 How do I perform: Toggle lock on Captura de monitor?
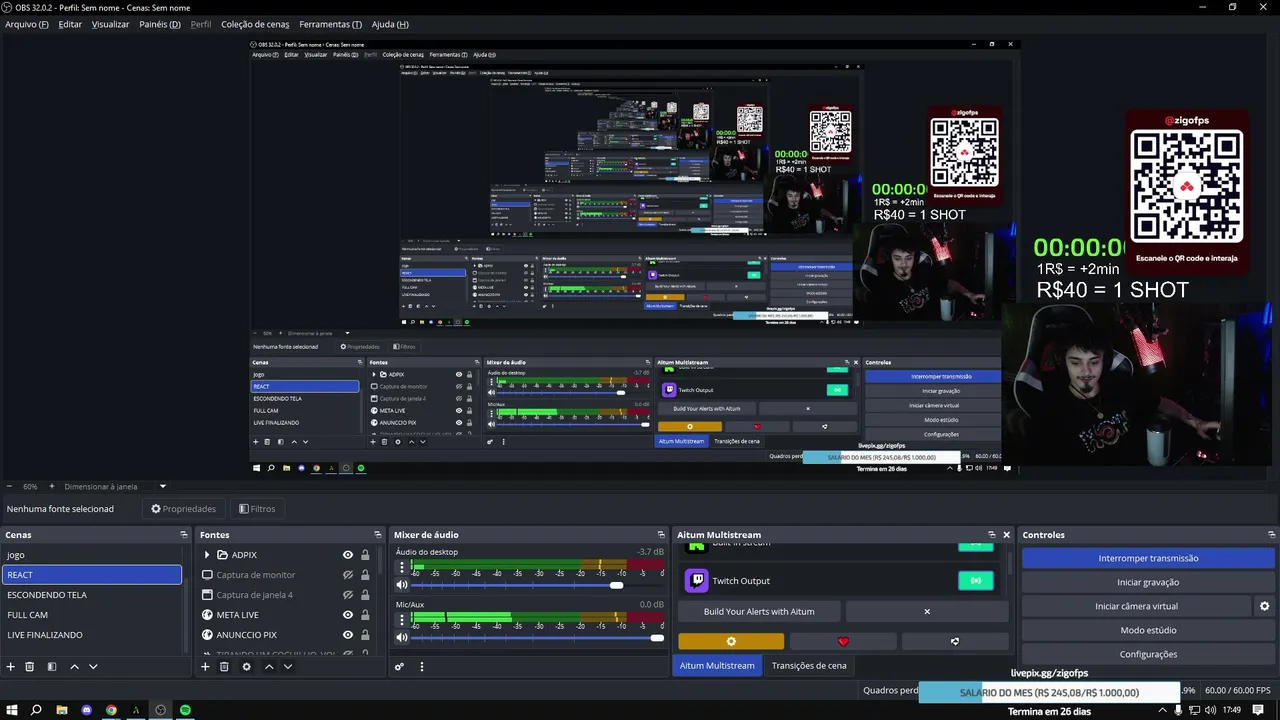point(365,575)
